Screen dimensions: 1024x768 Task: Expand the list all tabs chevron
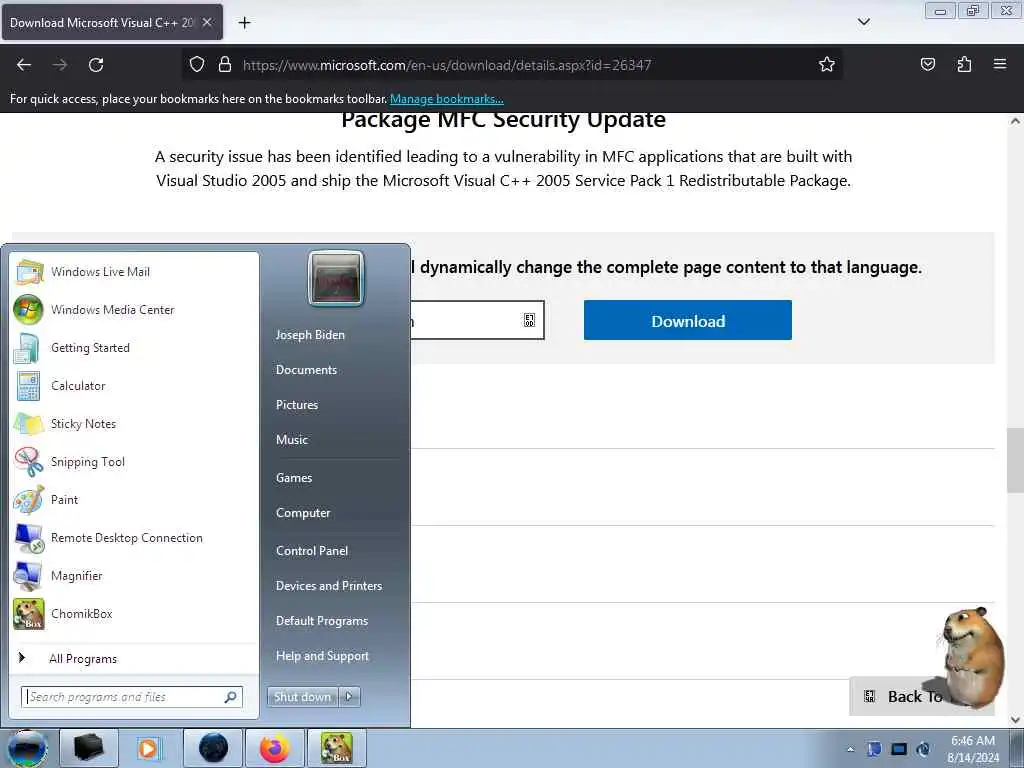864,22
